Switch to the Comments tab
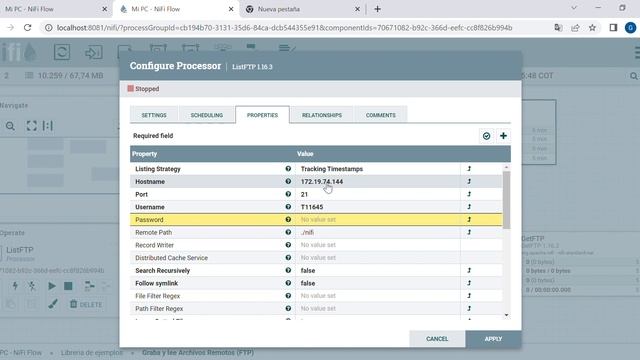The image size is (640, 360). (380, 115)
